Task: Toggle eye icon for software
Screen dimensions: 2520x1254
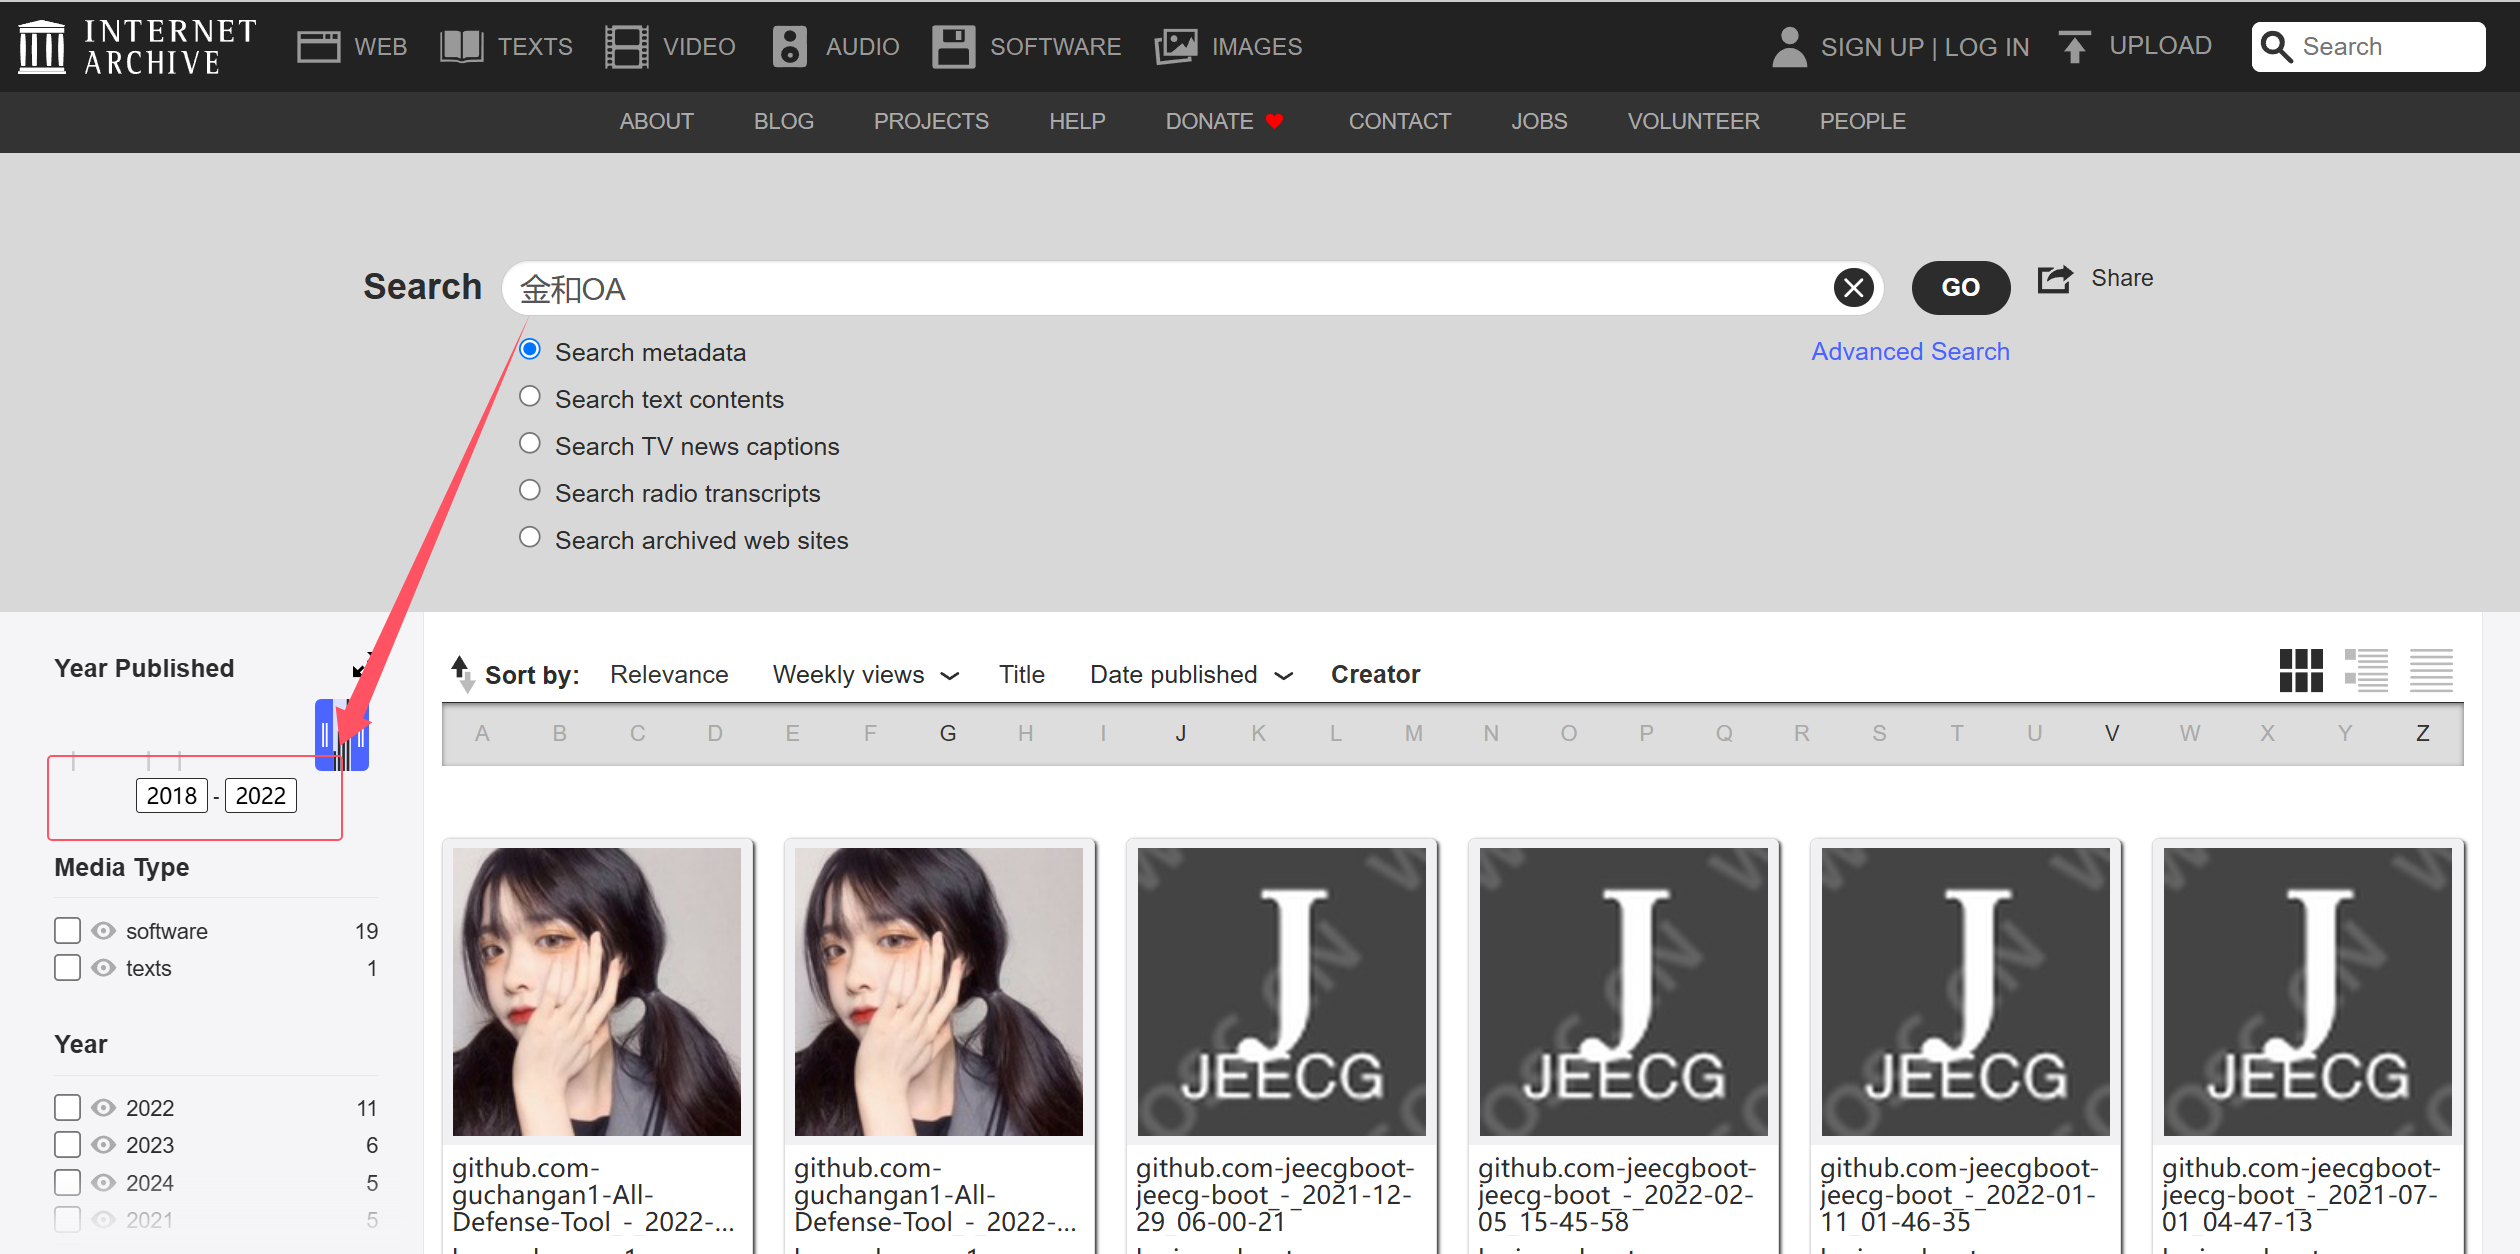Action: [104, 930]
